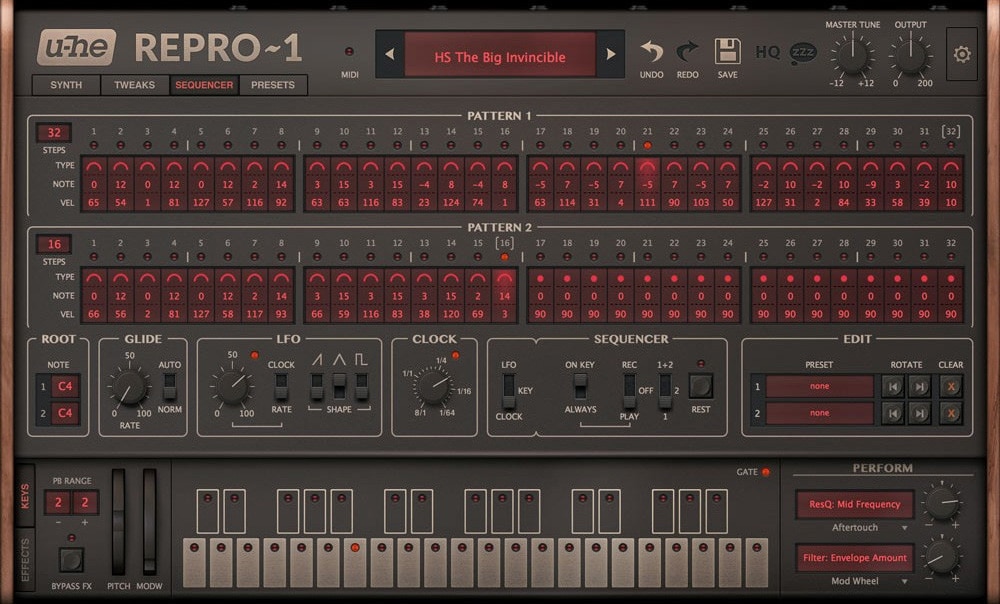Open the Edit preset 1 dropdown
Image resolution: width=1000 pixels, height=604 pixels.
tap(820, 387)
